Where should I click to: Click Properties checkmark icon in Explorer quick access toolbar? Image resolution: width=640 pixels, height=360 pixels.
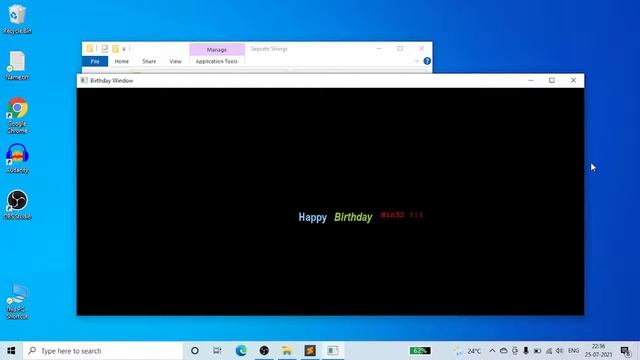[x=105, y=49]
